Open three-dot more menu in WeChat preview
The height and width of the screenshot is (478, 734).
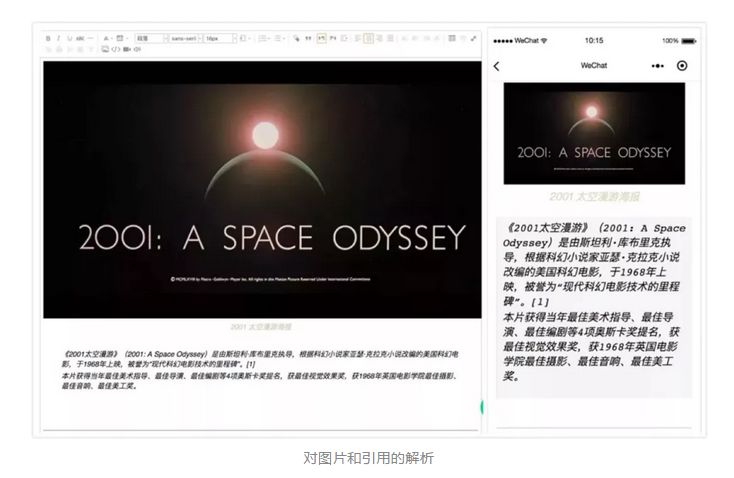point(657,66)
